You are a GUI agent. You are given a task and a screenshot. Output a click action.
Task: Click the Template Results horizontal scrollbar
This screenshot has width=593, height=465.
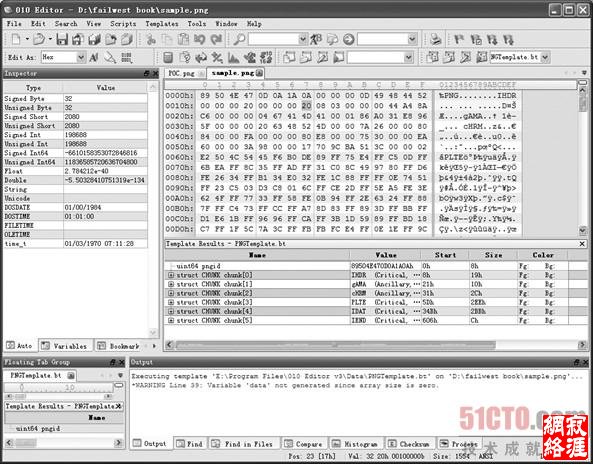376,345
